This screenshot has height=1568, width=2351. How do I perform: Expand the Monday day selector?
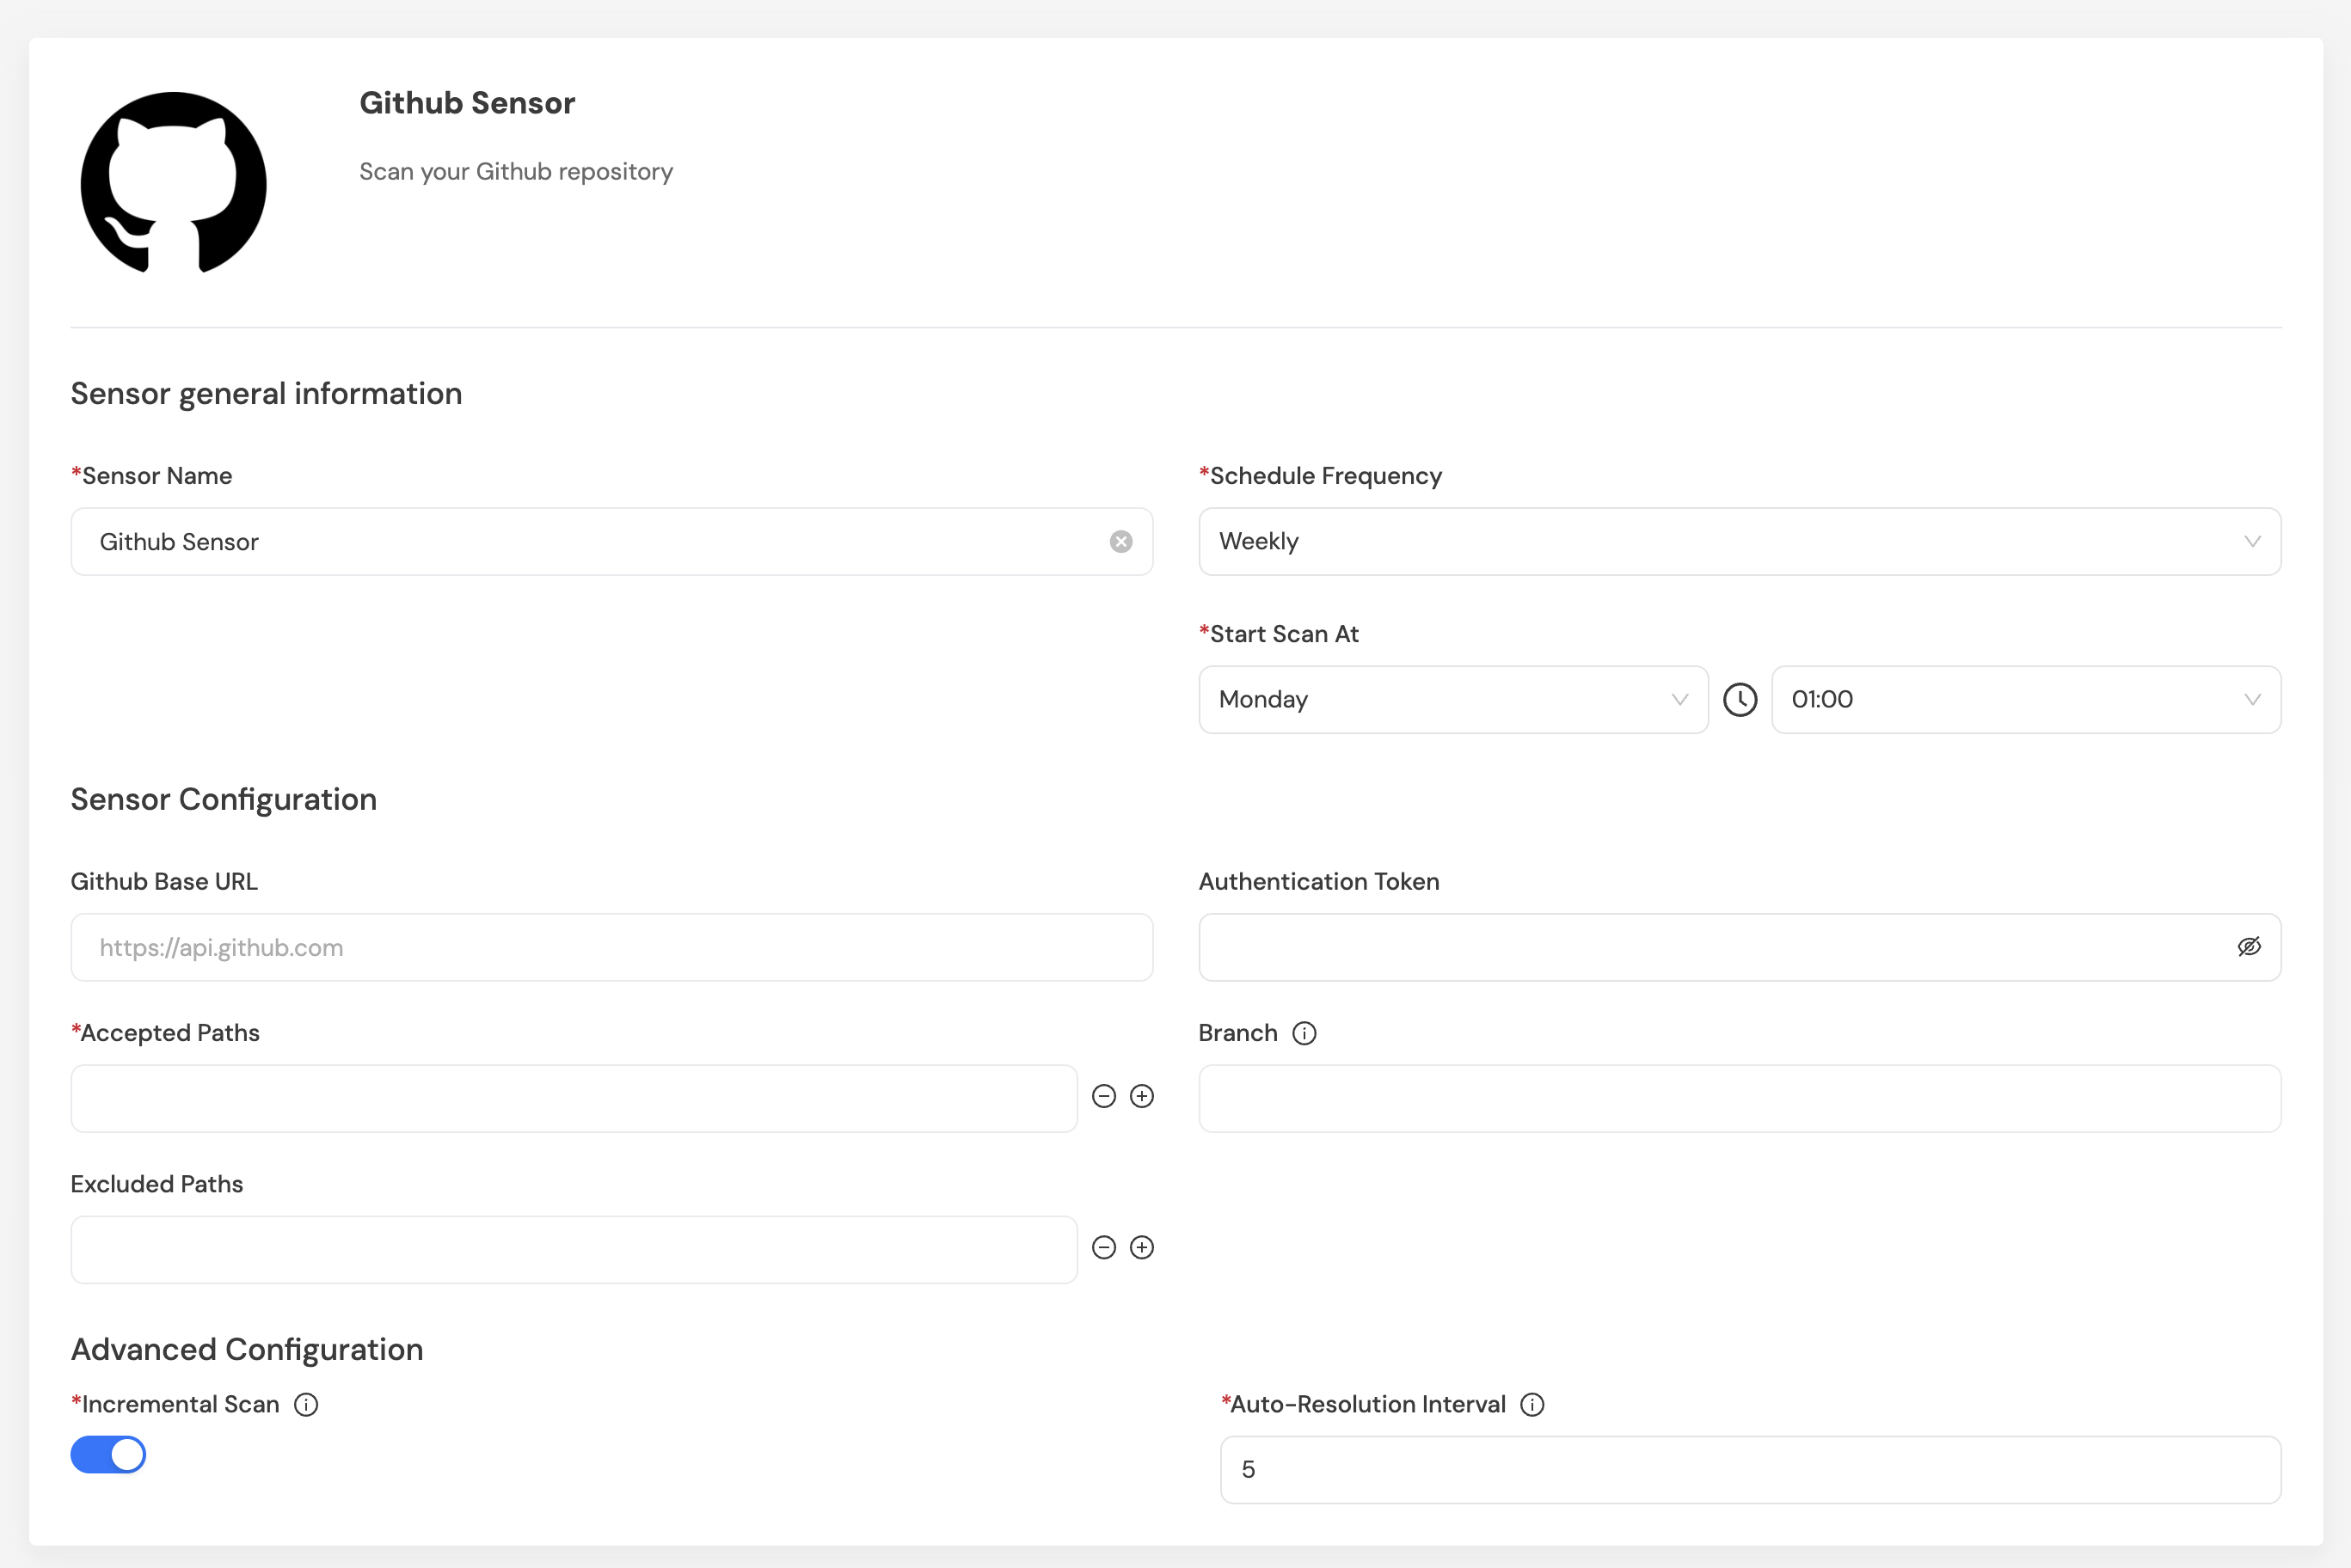[1452, 699]
